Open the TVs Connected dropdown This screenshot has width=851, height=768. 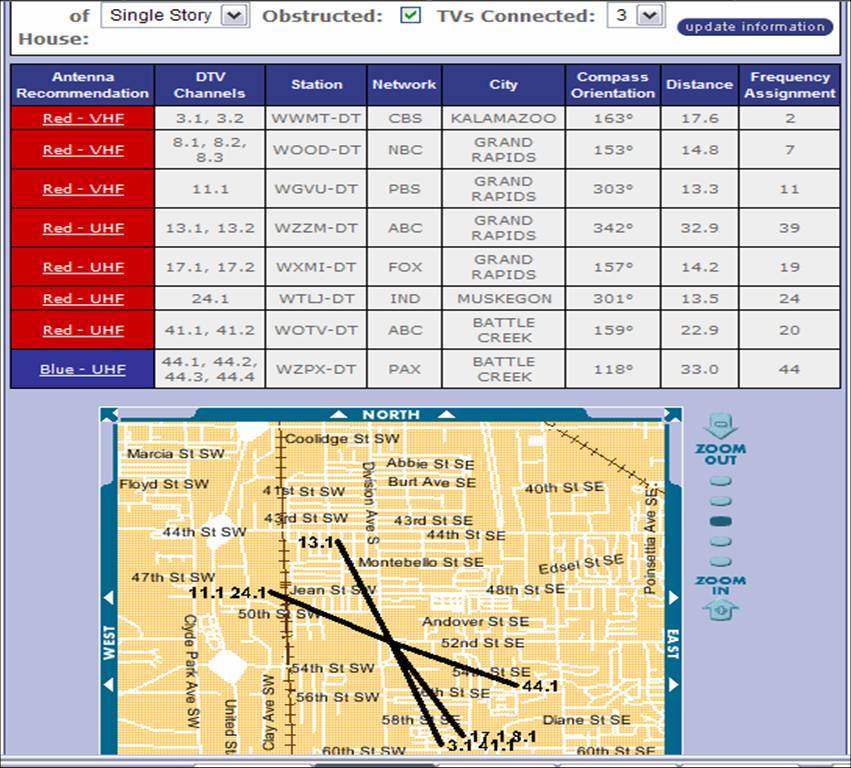(636, 15)
